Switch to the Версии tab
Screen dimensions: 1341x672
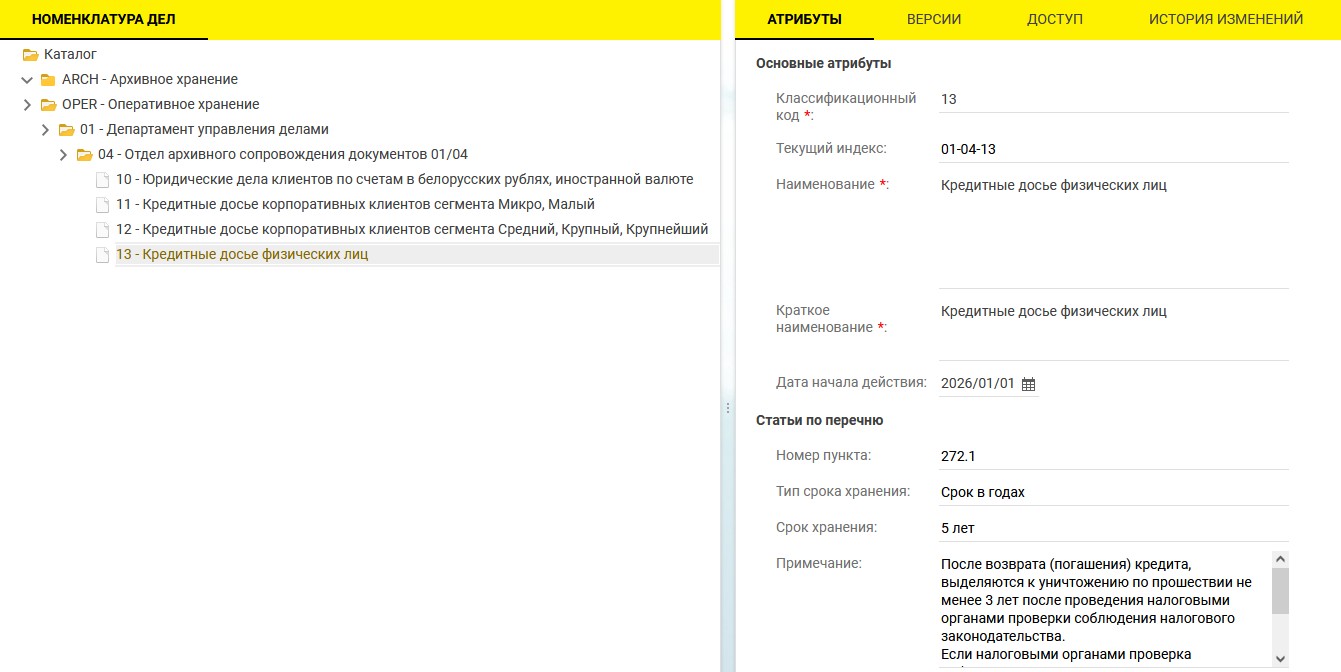pos(934,19)
